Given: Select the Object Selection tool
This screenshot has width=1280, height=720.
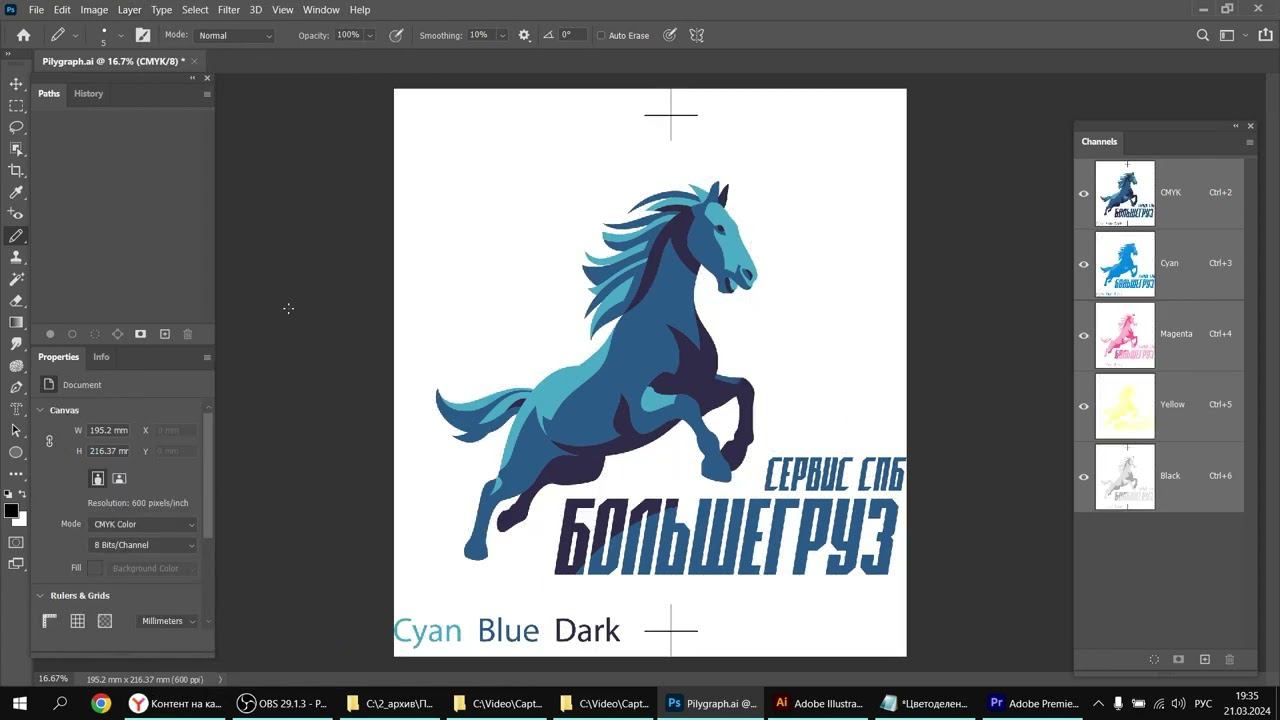Looking at the screenshot, I should 16,149.
